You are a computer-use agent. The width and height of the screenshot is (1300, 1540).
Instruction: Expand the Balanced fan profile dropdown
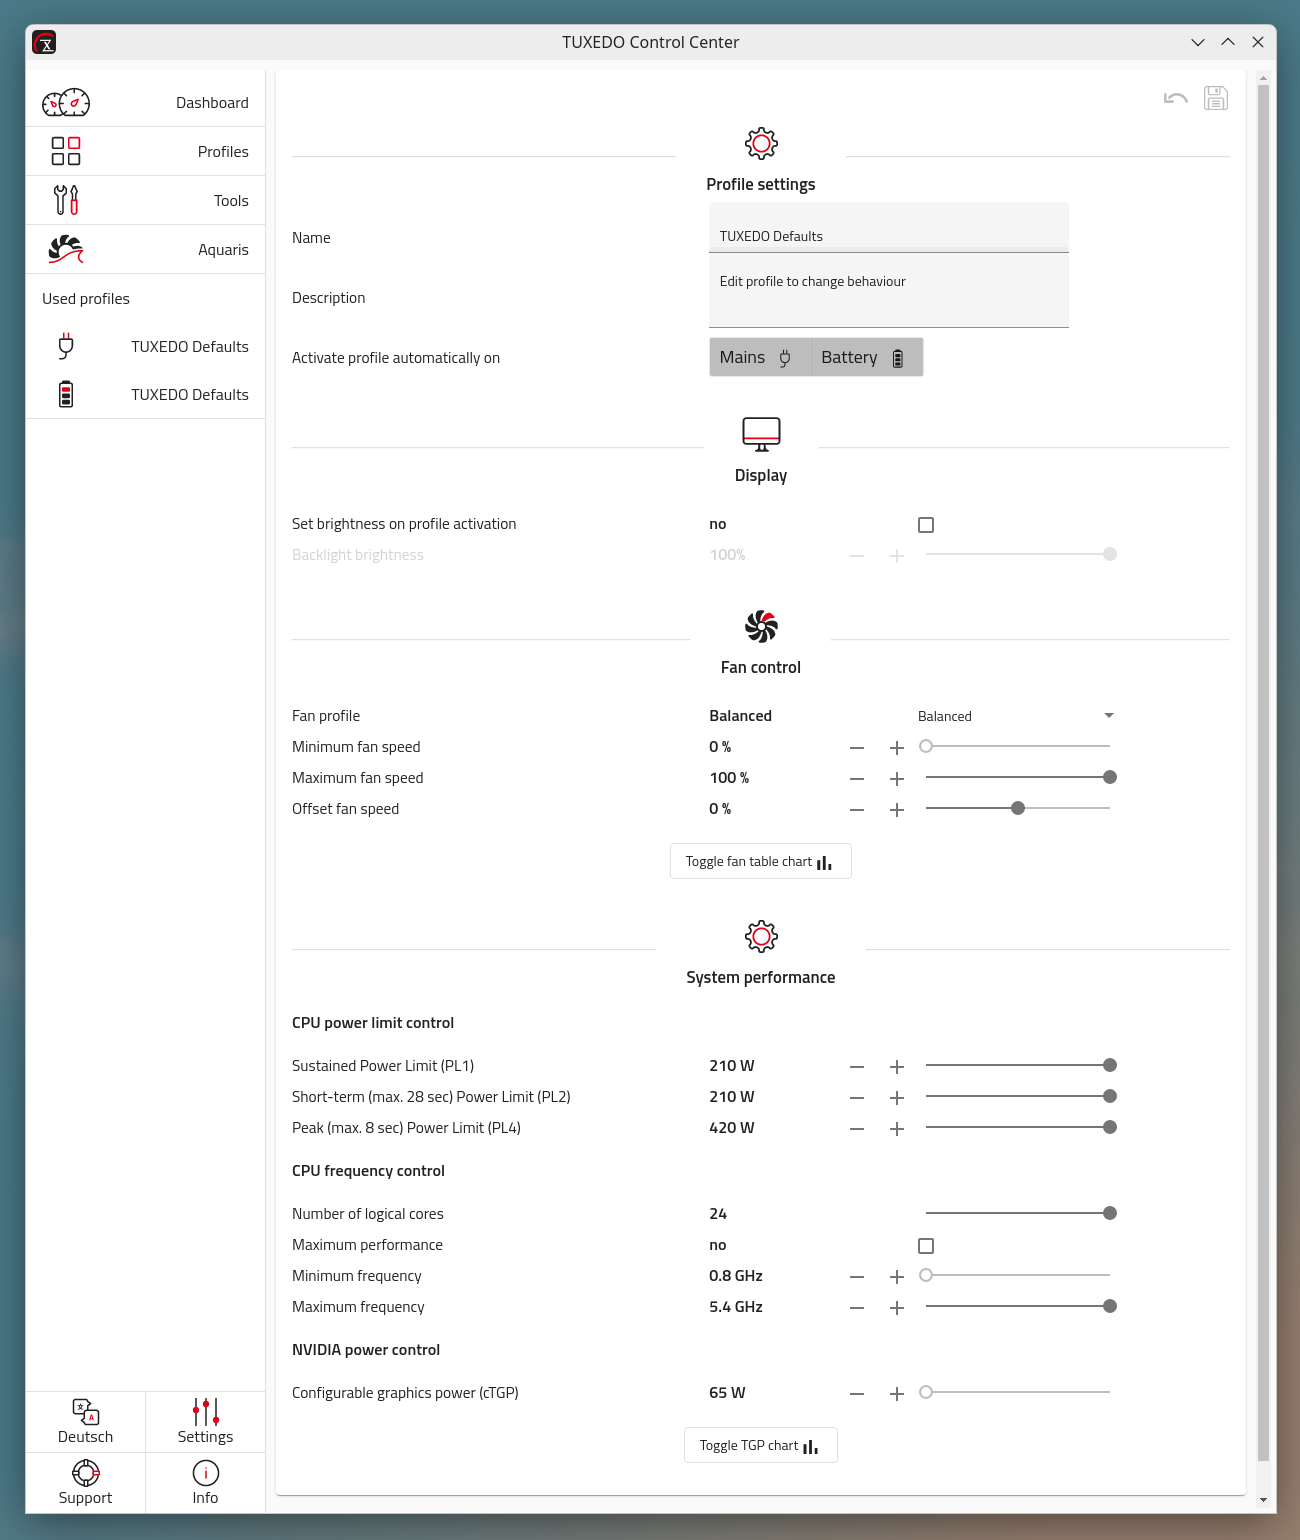click(x=1015, y=716)
